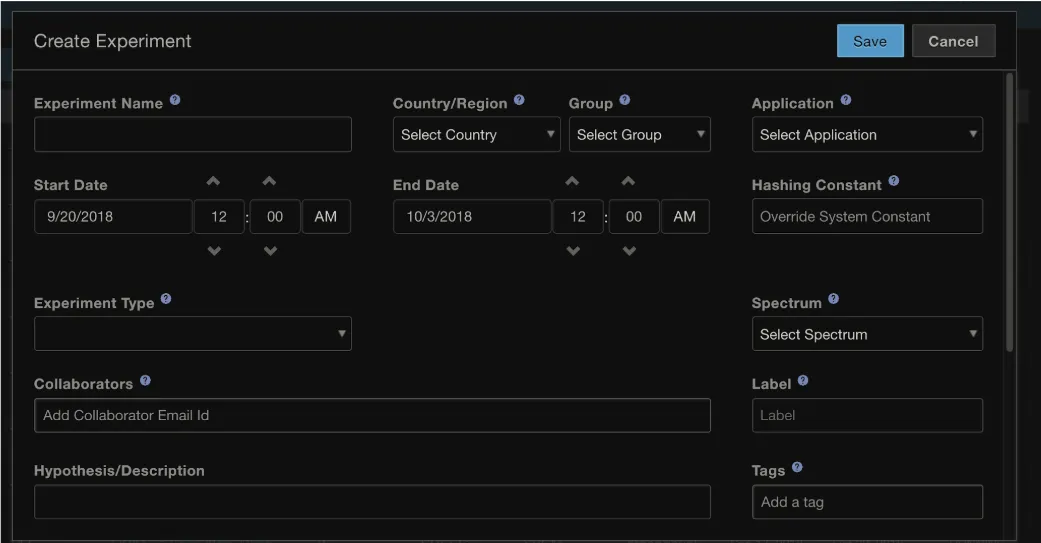Screen dimensions: 1041x543
Task: Decrease Start Date hour with down arrow
Action: coord(214,251)
